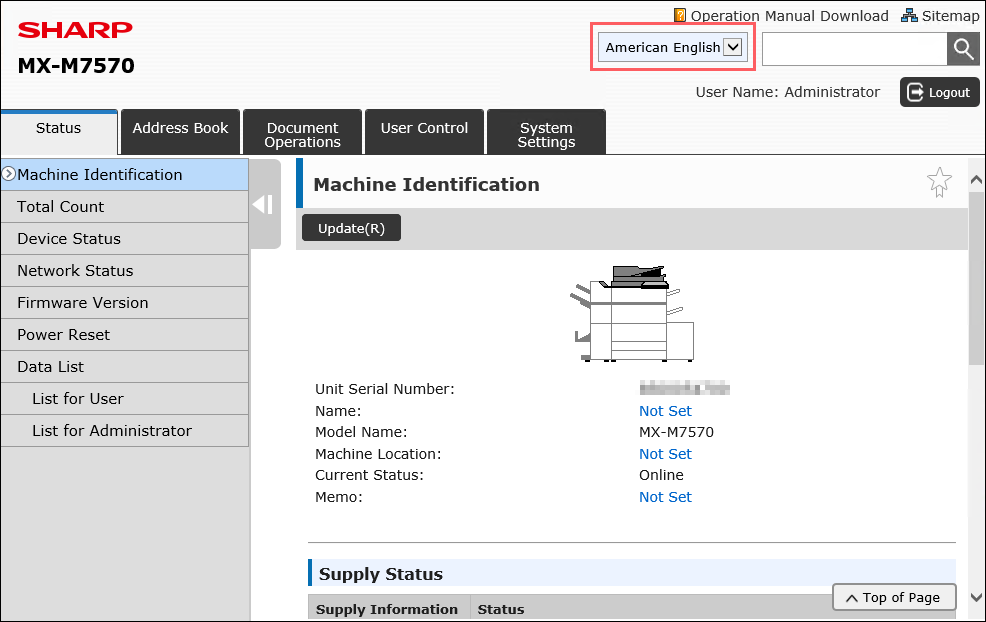
Task: Click the Supply Information column header
Action: (387, 609)
